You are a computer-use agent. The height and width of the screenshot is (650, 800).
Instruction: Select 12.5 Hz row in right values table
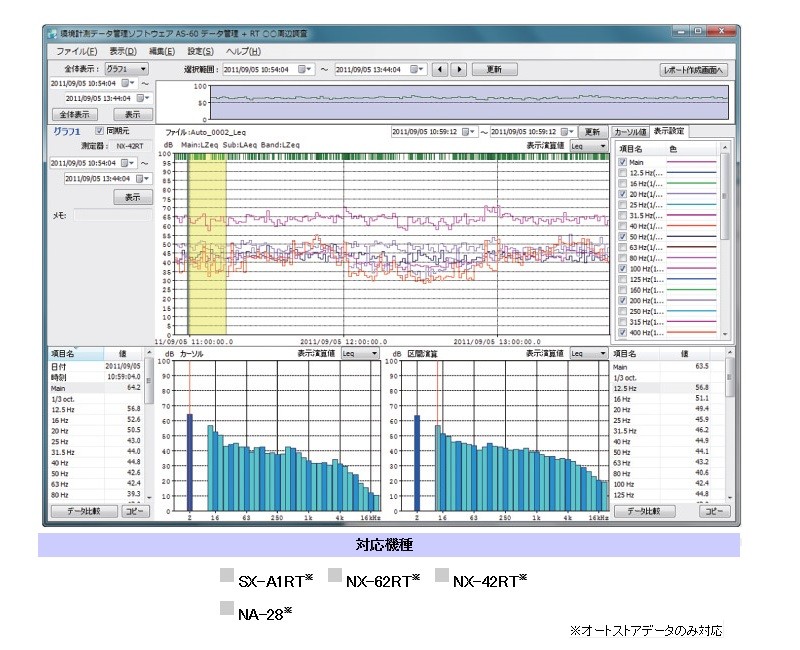coord(668,388)
